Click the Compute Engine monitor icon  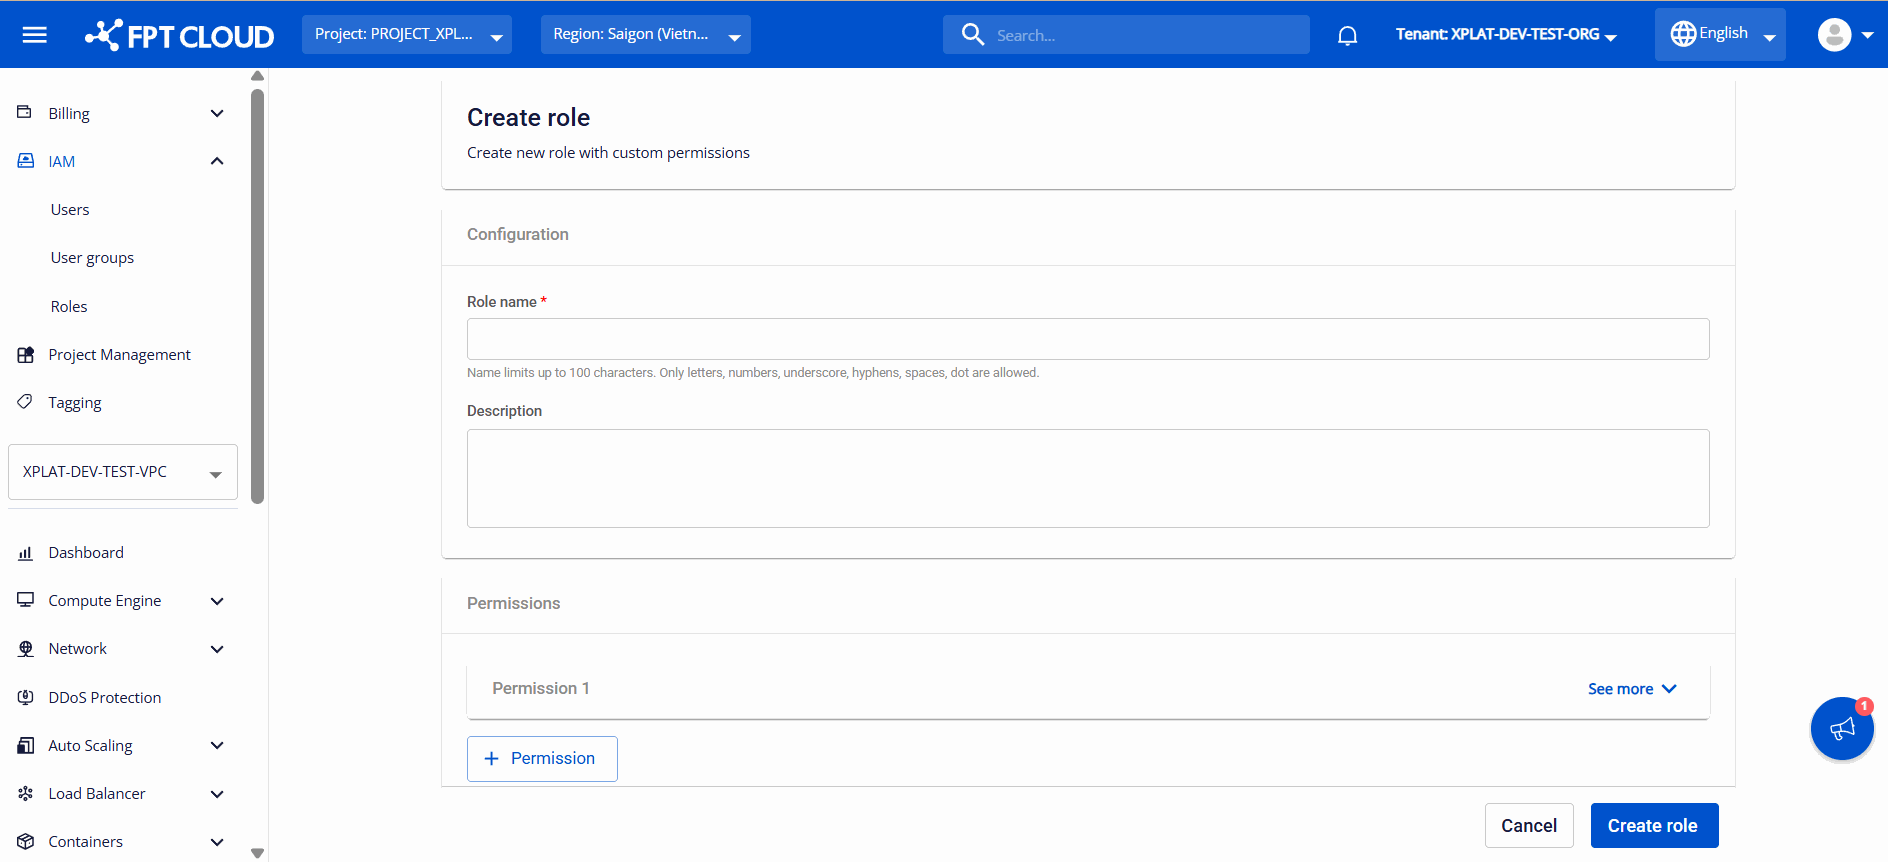[26, 599]
